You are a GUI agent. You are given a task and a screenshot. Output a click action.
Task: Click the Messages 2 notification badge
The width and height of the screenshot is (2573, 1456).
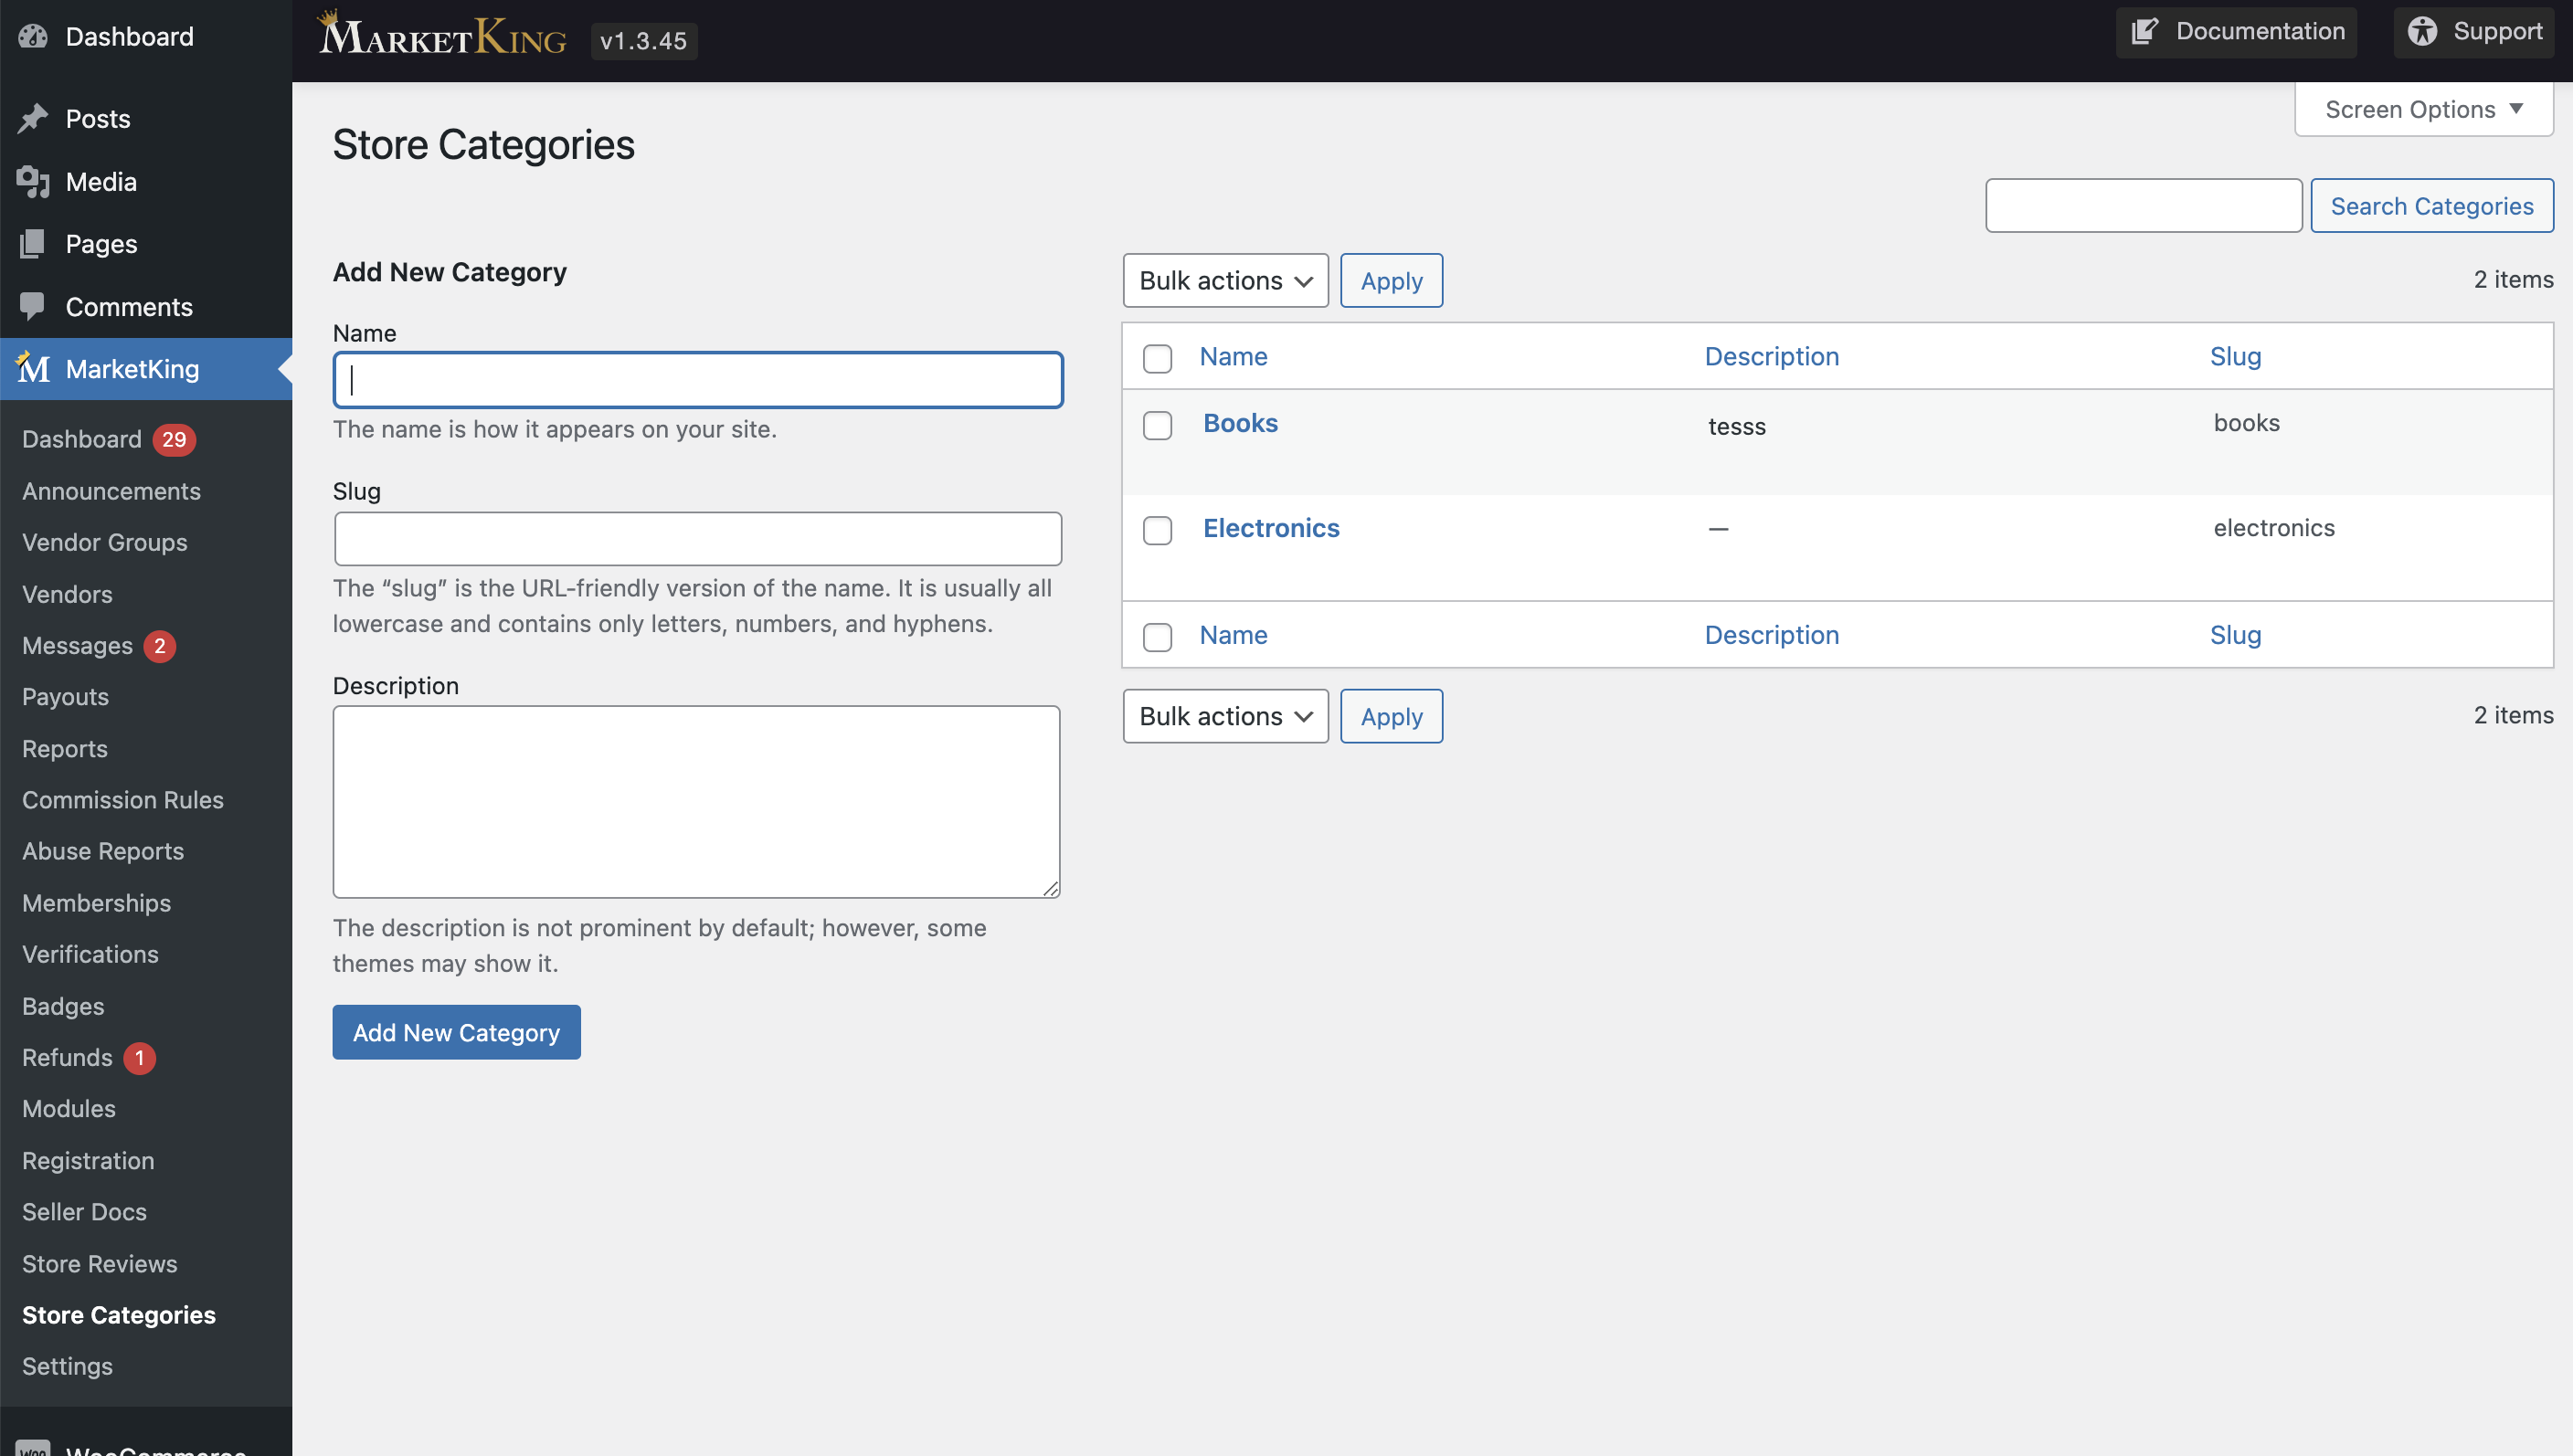[160, 646]
